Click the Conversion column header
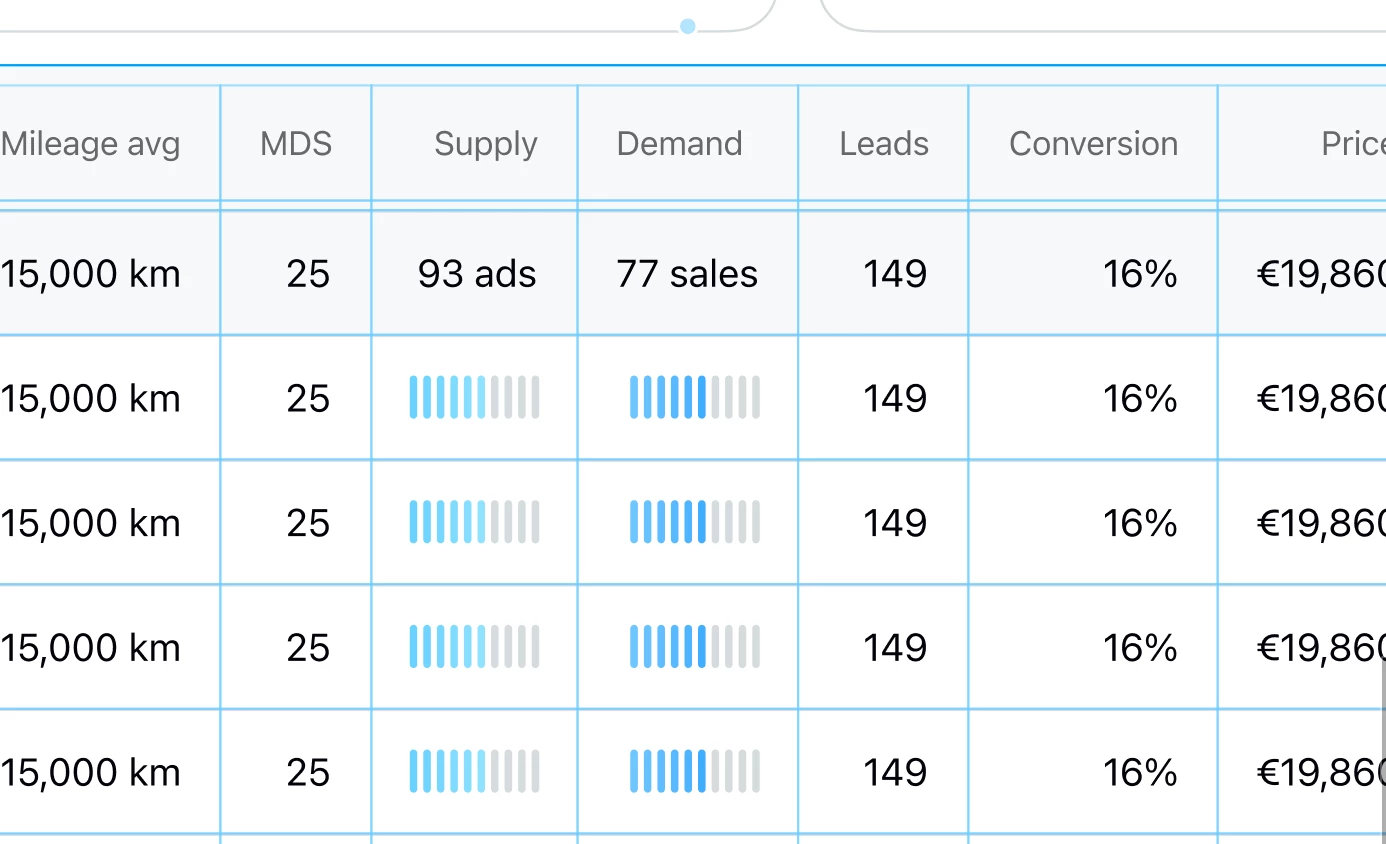1386x844 pixels. click(x=1093, y=144)
